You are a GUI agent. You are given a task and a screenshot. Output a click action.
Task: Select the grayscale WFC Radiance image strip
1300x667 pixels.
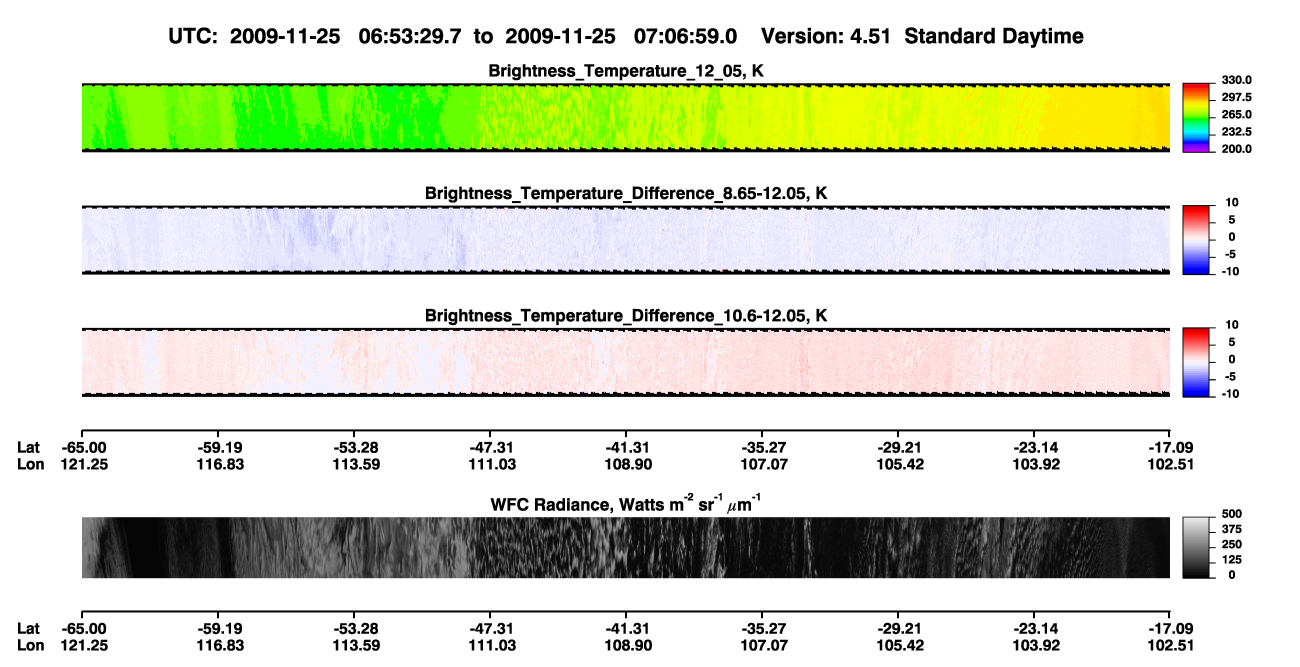click(626, 547)
